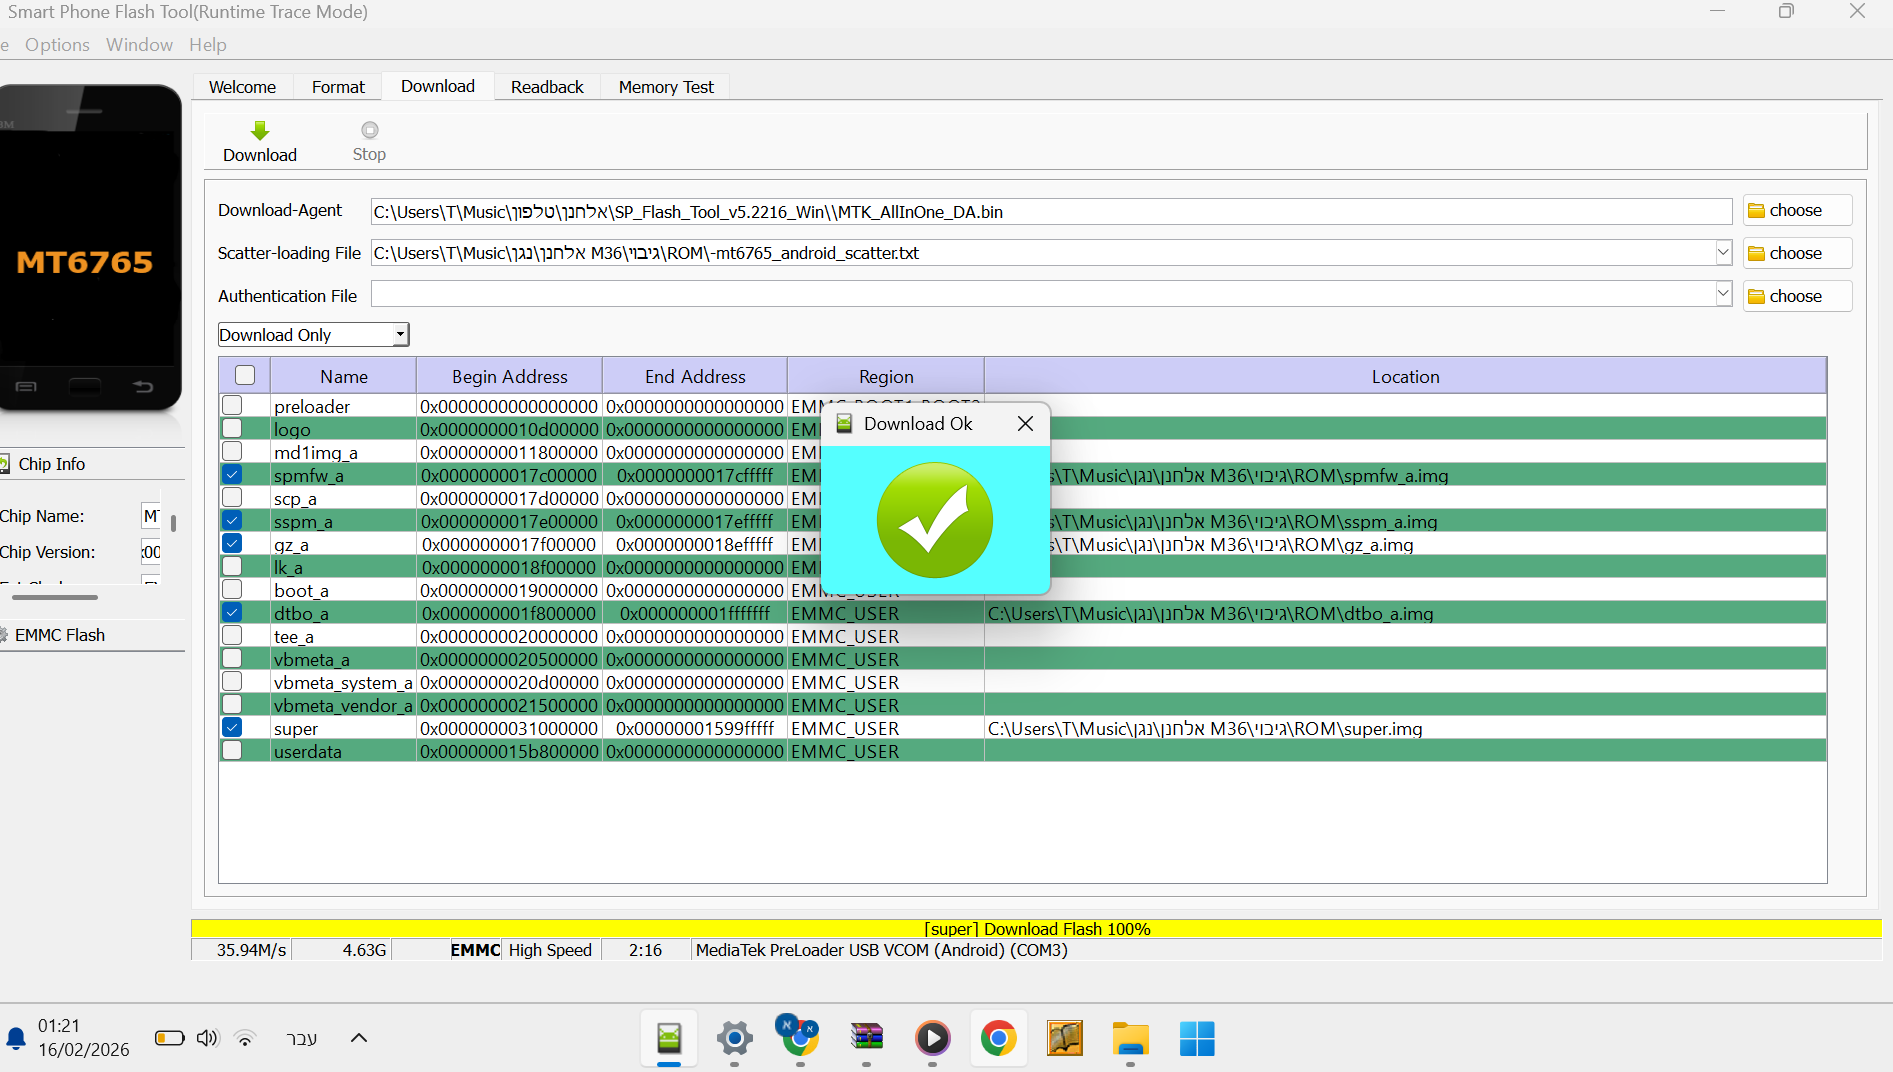Uncheck the super partition checkbox
This screenshot has width=1893, height=1072.
click(x=232, y=728)
